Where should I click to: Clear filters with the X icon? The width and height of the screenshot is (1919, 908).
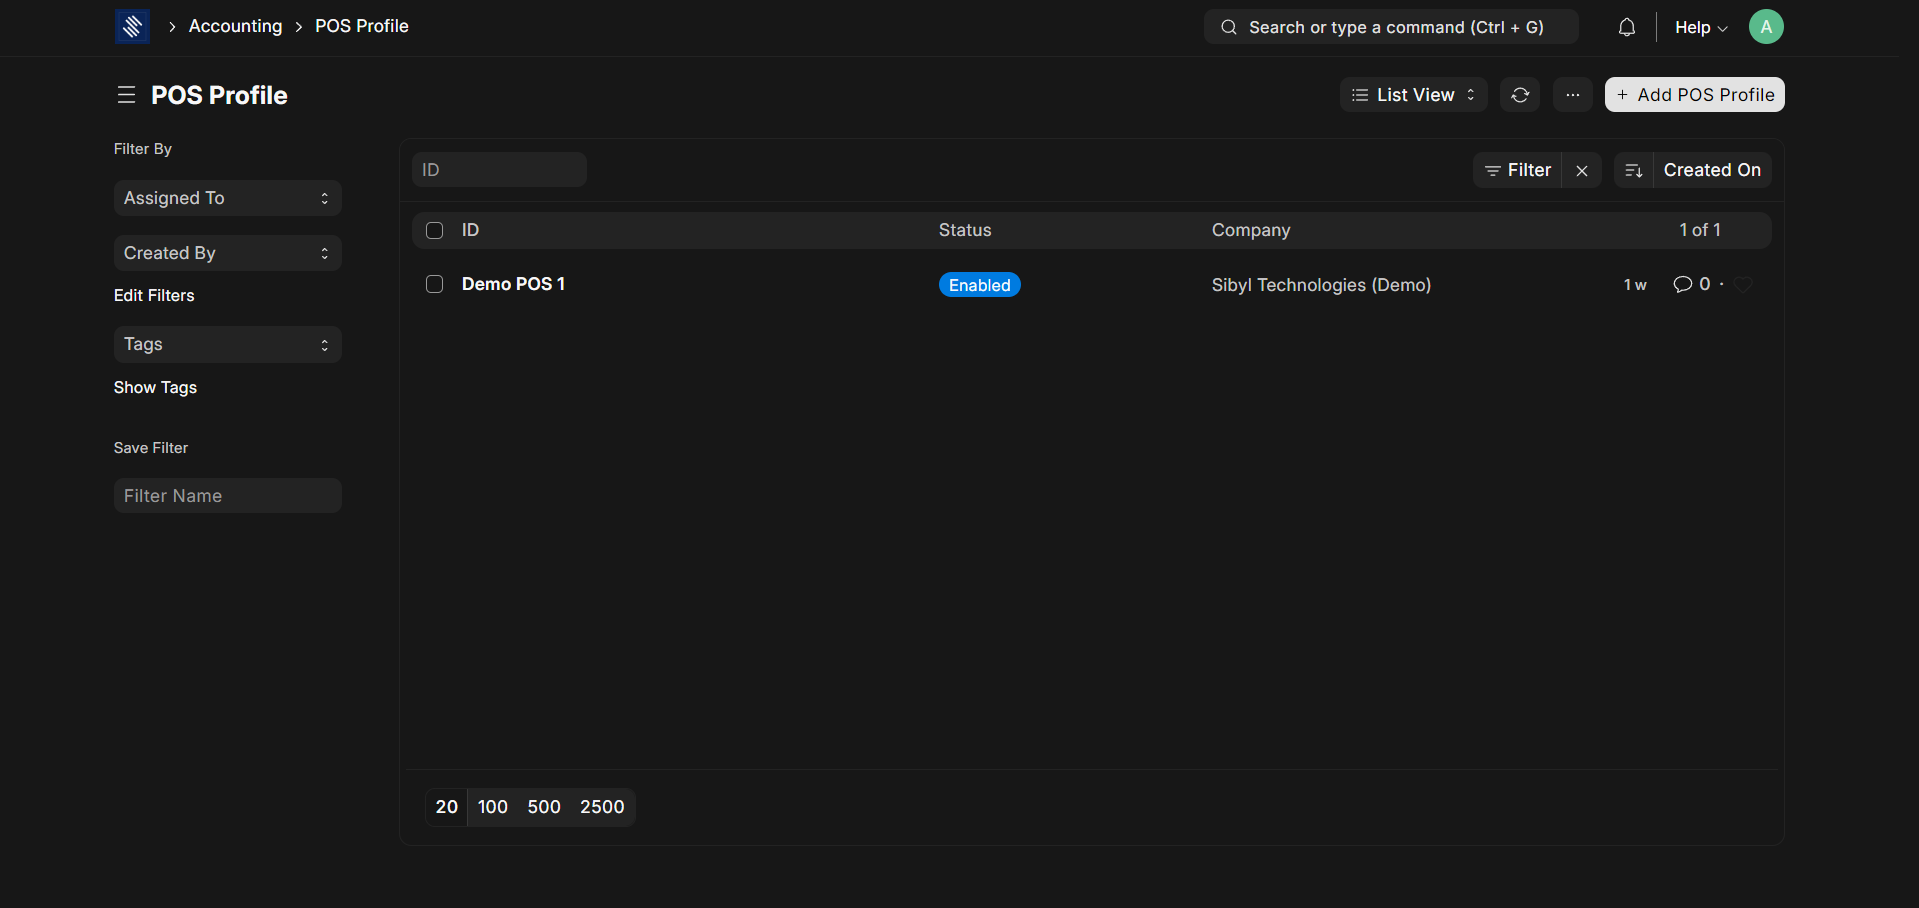[1581, 171]
